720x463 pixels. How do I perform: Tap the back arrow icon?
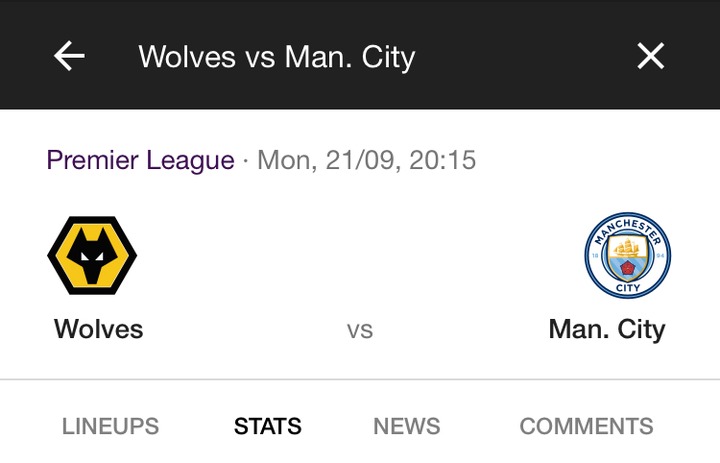coord(69,57)
